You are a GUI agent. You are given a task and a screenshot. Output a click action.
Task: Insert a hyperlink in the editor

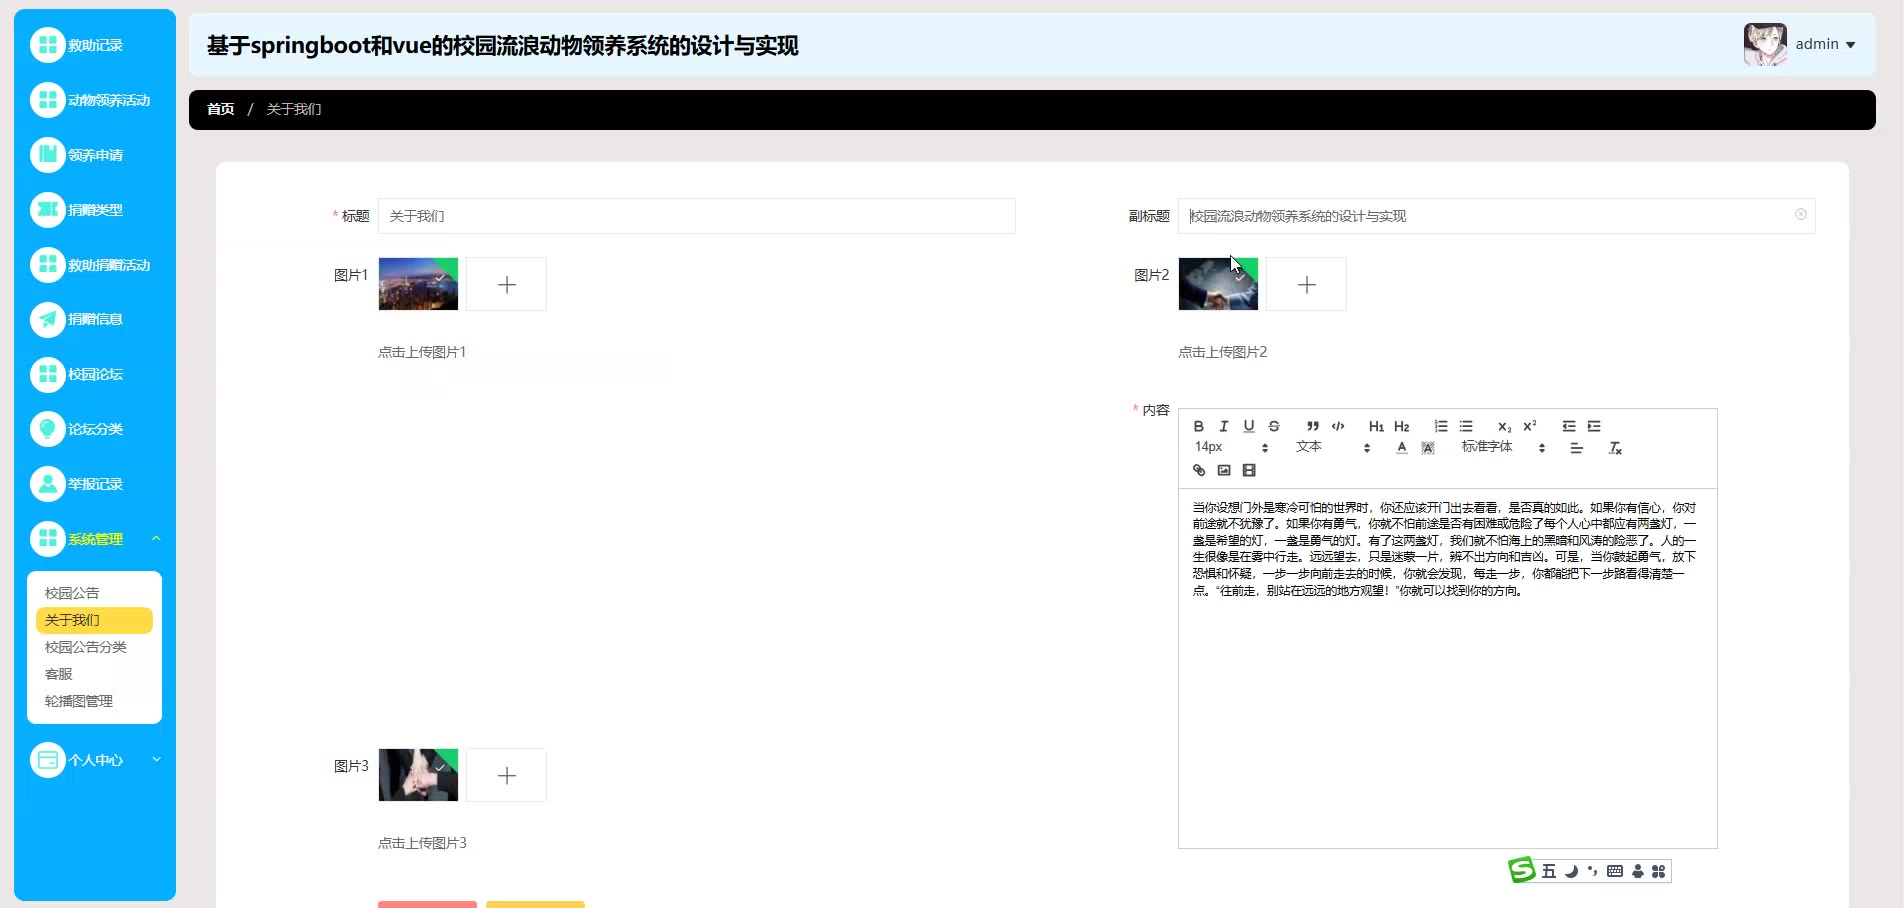point(1199,470)
